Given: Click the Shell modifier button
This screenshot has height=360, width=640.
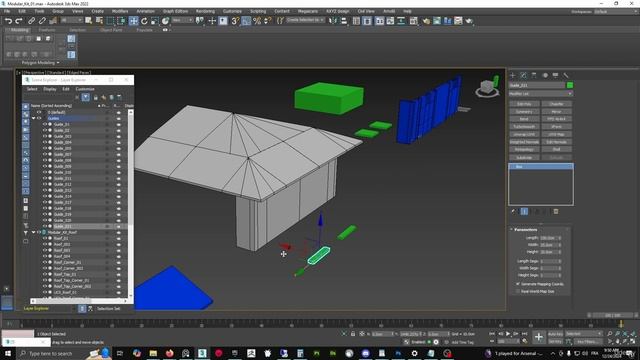Looking at the screenshot, I should coord(556,150).
